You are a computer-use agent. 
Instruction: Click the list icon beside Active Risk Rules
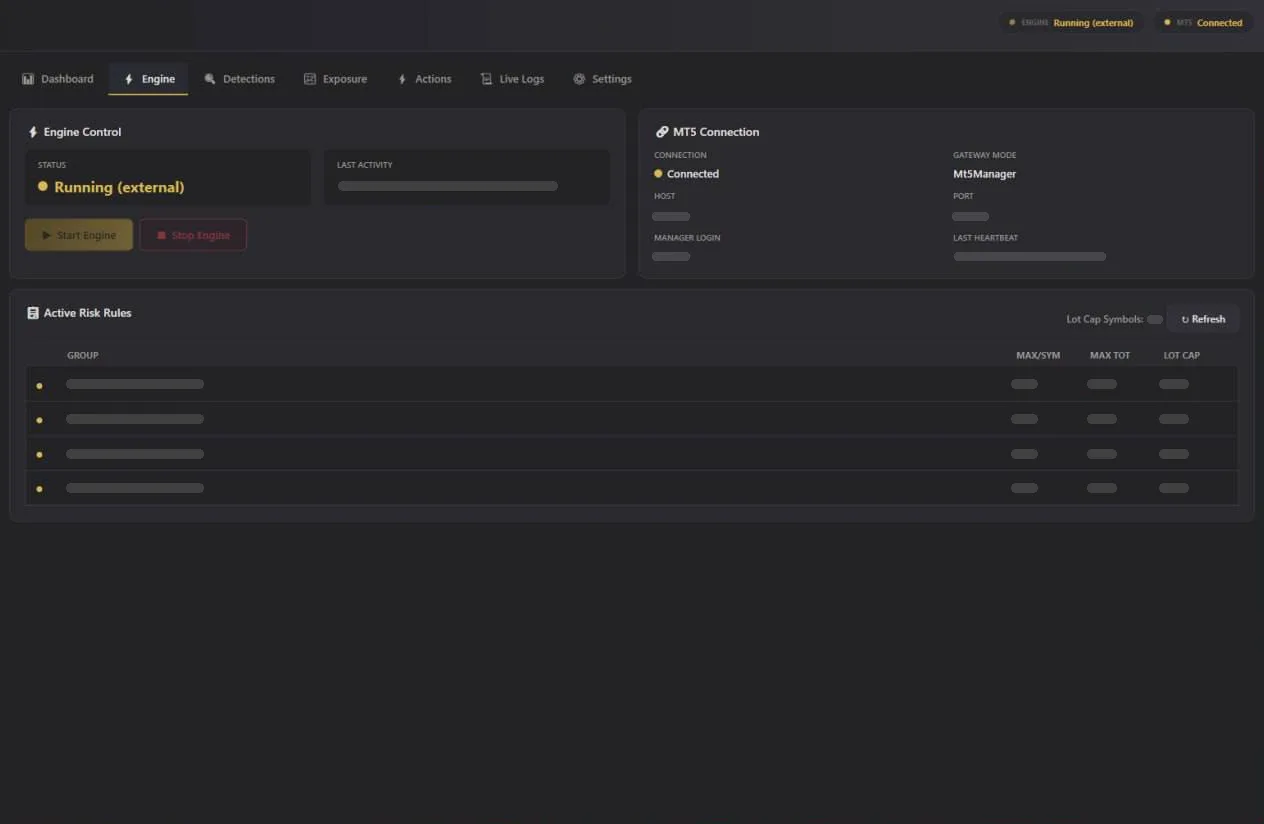33,313
